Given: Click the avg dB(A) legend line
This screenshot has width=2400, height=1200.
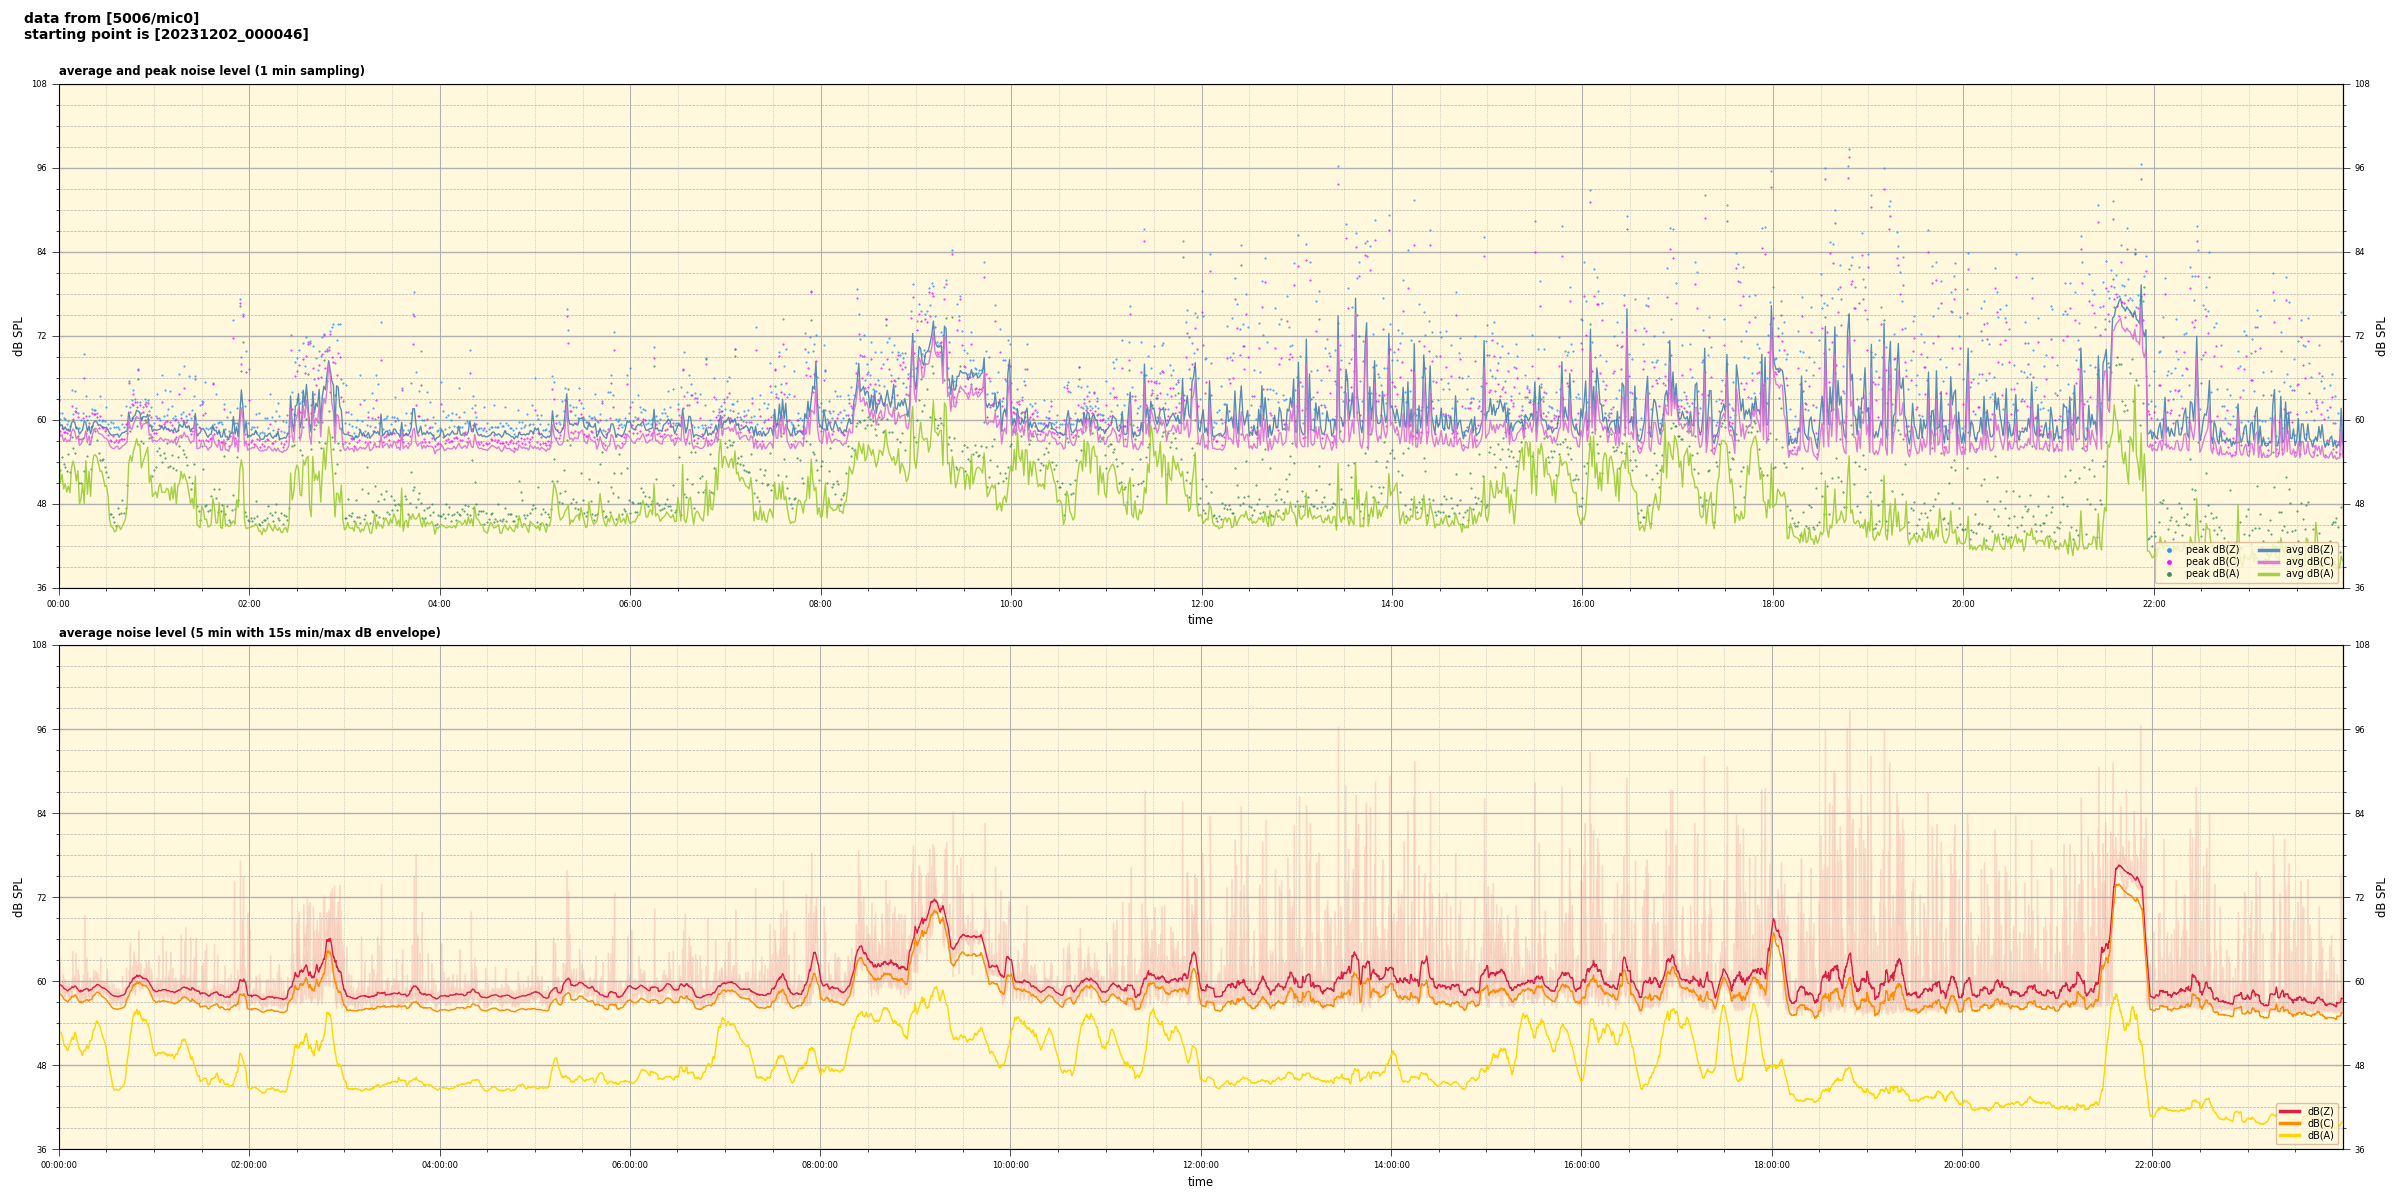Looking at the screenshot, I should tap(2269, 574).
